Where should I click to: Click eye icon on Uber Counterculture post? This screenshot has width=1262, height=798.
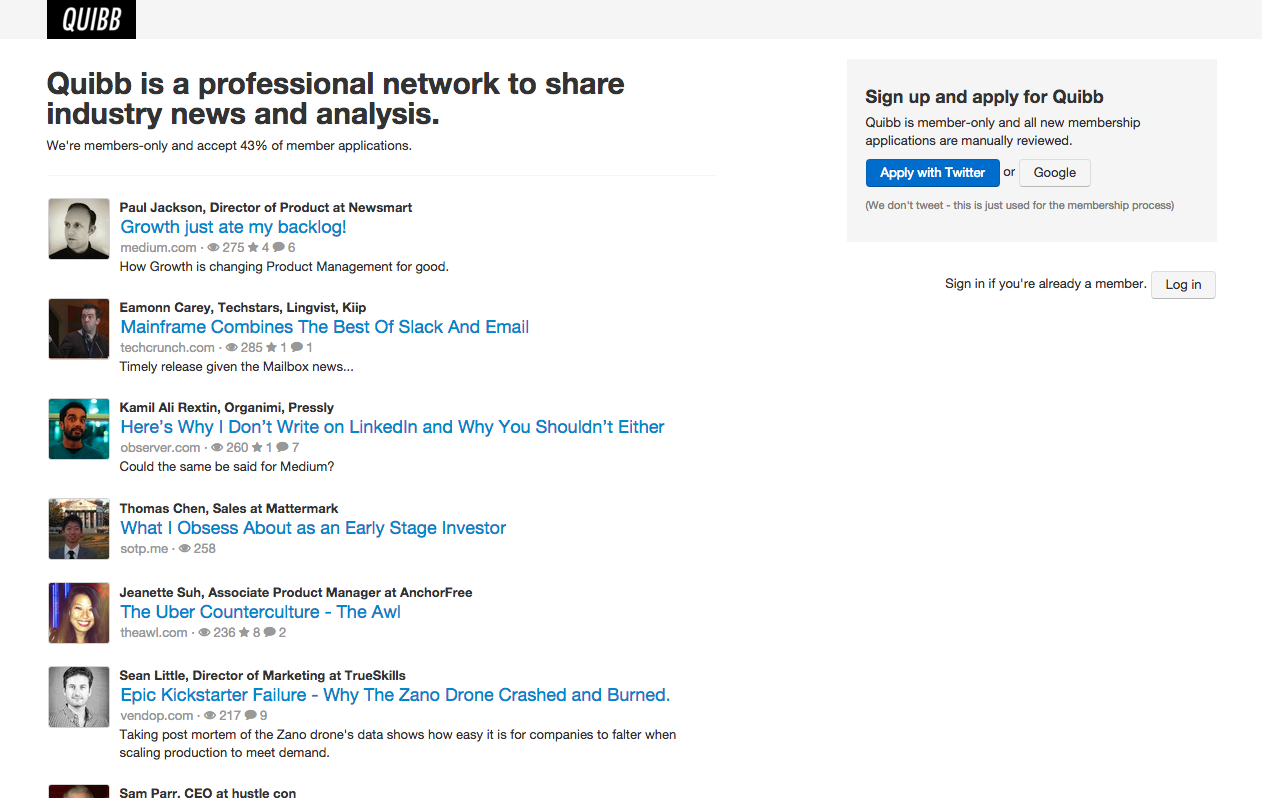coord(204,632)
